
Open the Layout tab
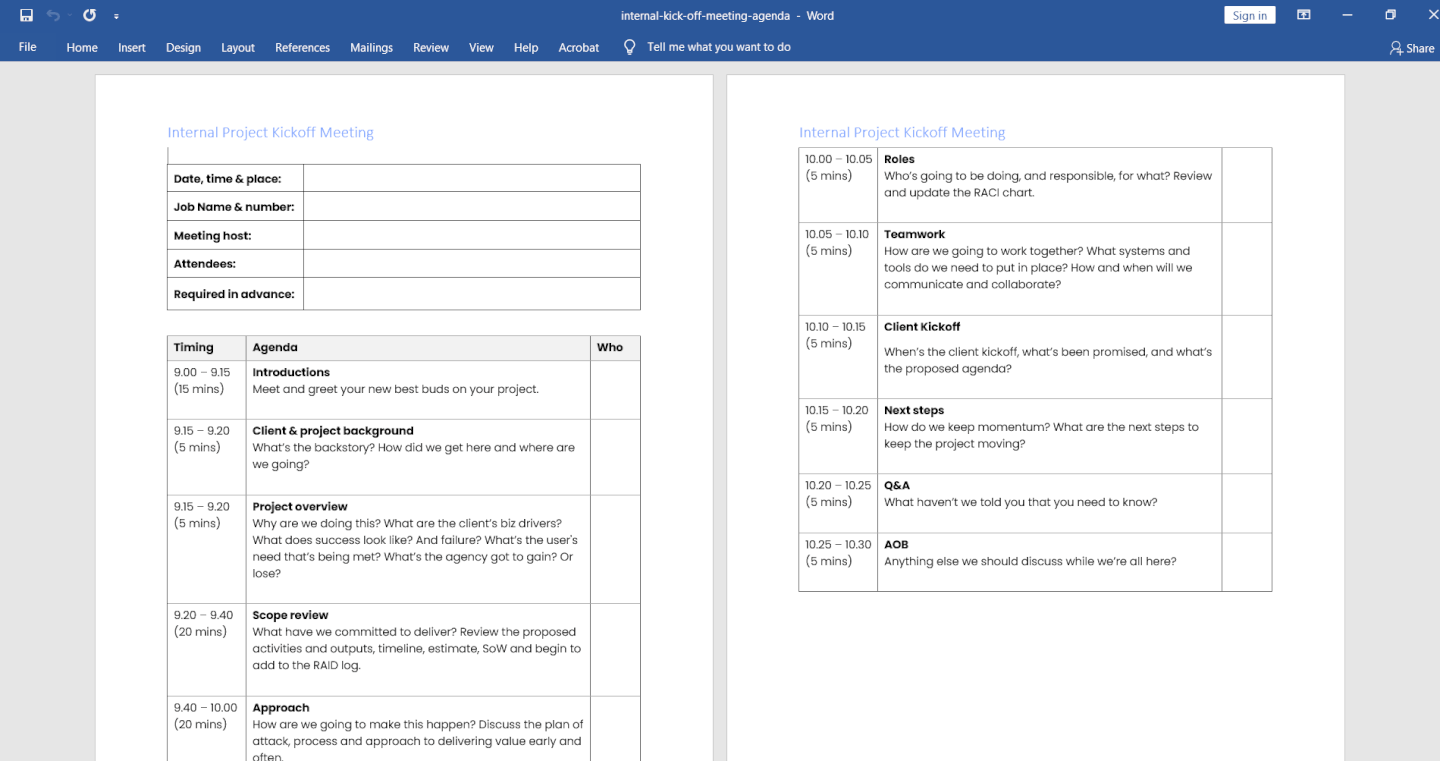[x=238, y=47]
